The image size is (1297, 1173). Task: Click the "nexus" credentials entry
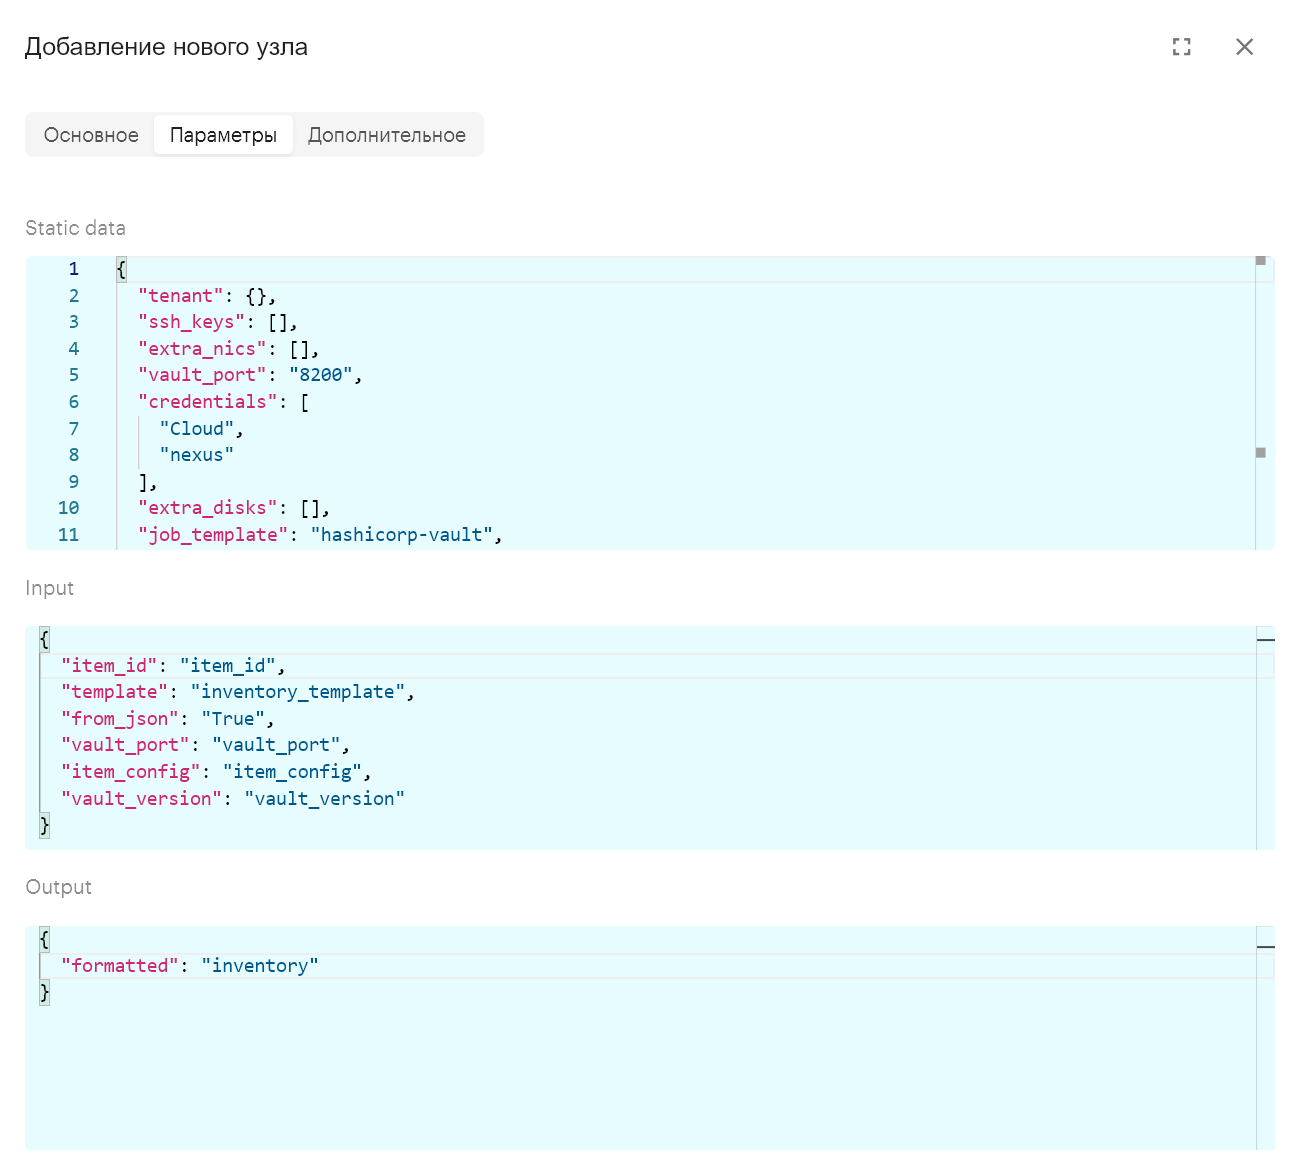click(196, 455)
